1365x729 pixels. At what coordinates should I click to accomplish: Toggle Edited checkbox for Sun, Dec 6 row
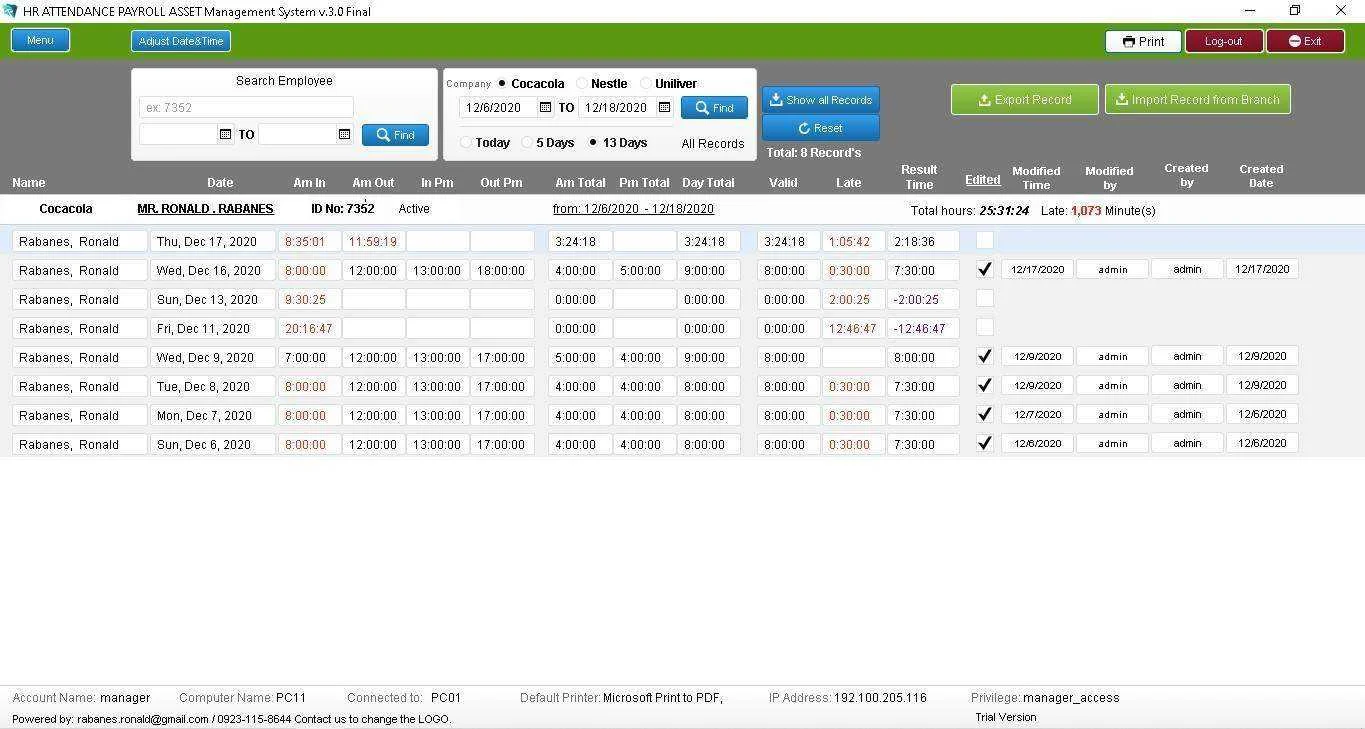pyautogui.click(x=985, y=444)
